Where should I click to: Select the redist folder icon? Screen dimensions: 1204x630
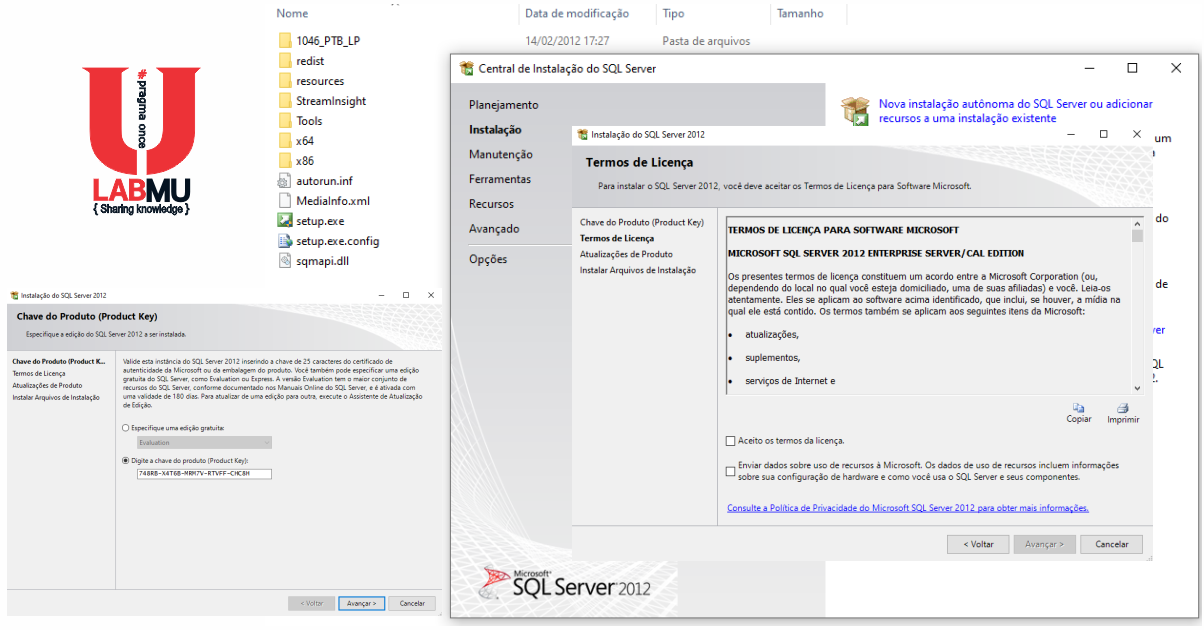tap(284, 61)
